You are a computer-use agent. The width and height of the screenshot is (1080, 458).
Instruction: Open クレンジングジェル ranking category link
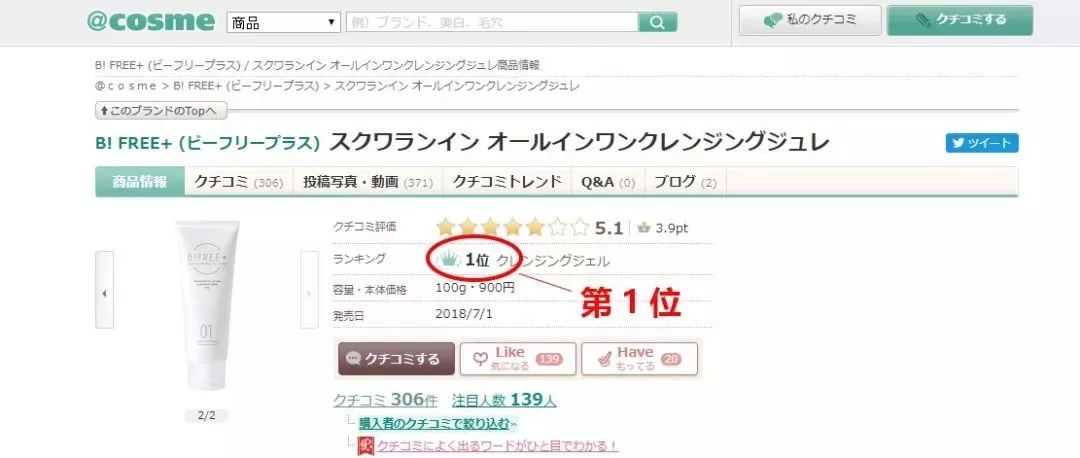pos(553,261)
